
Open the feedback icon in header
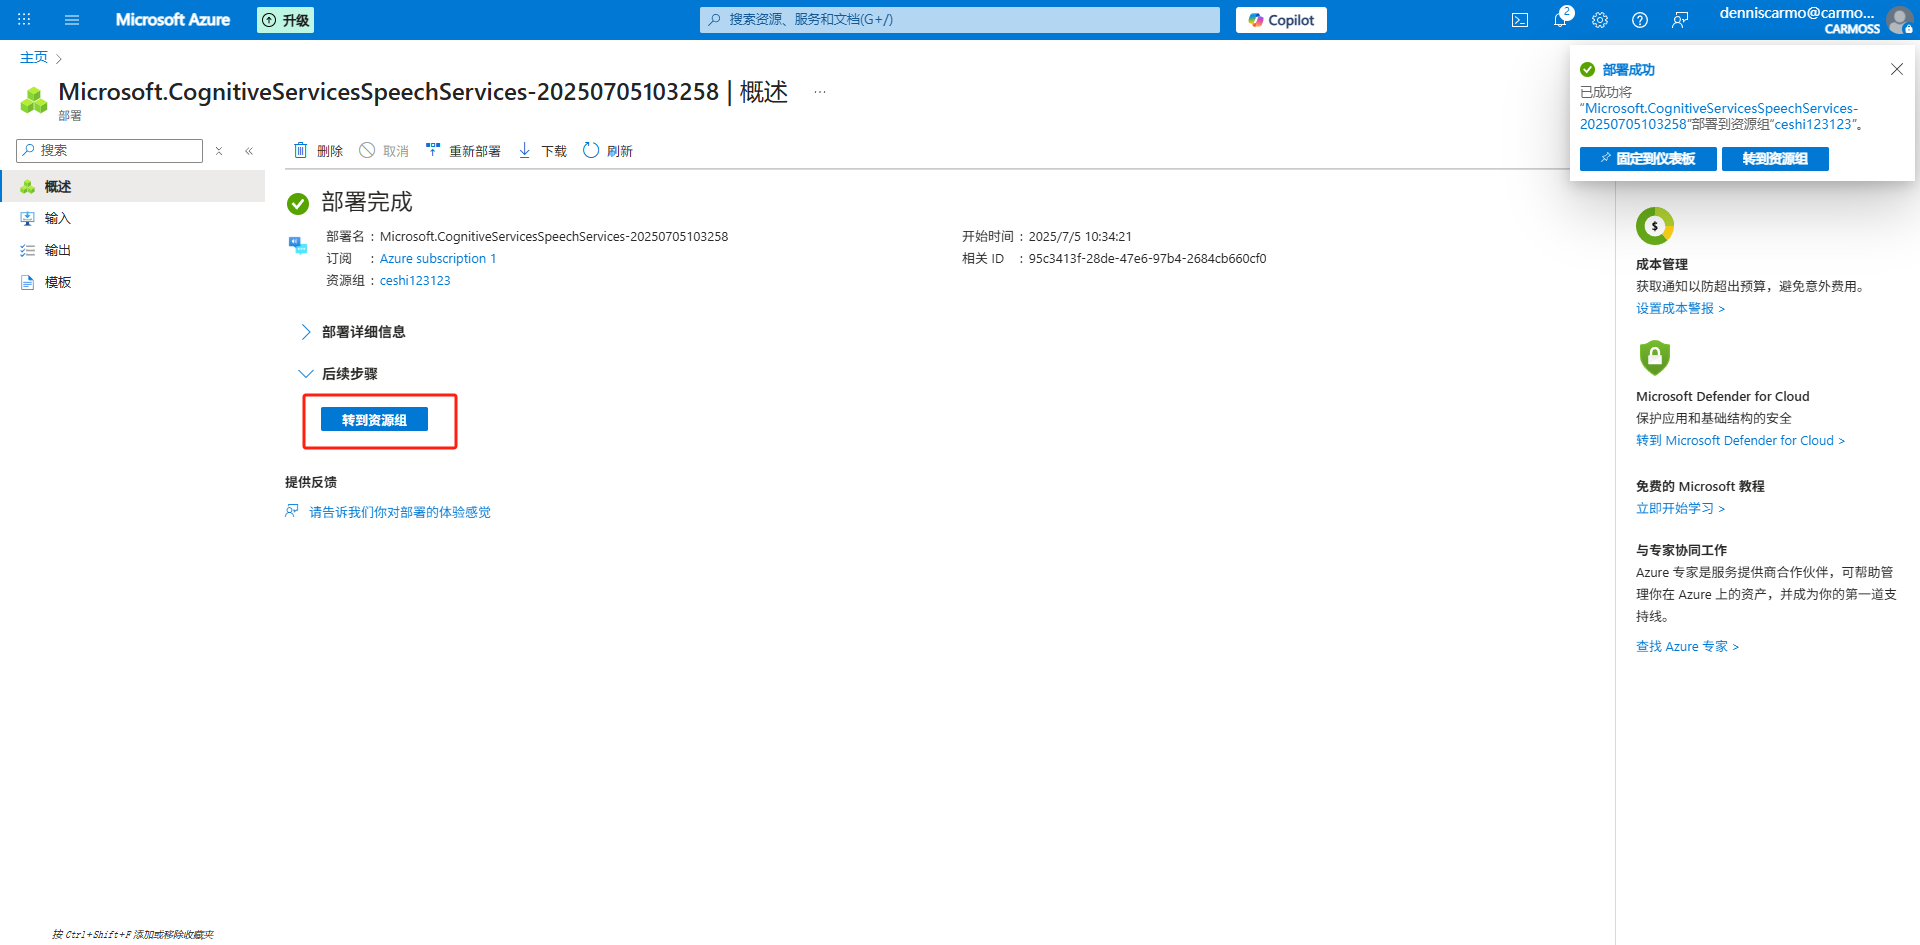1680,20
